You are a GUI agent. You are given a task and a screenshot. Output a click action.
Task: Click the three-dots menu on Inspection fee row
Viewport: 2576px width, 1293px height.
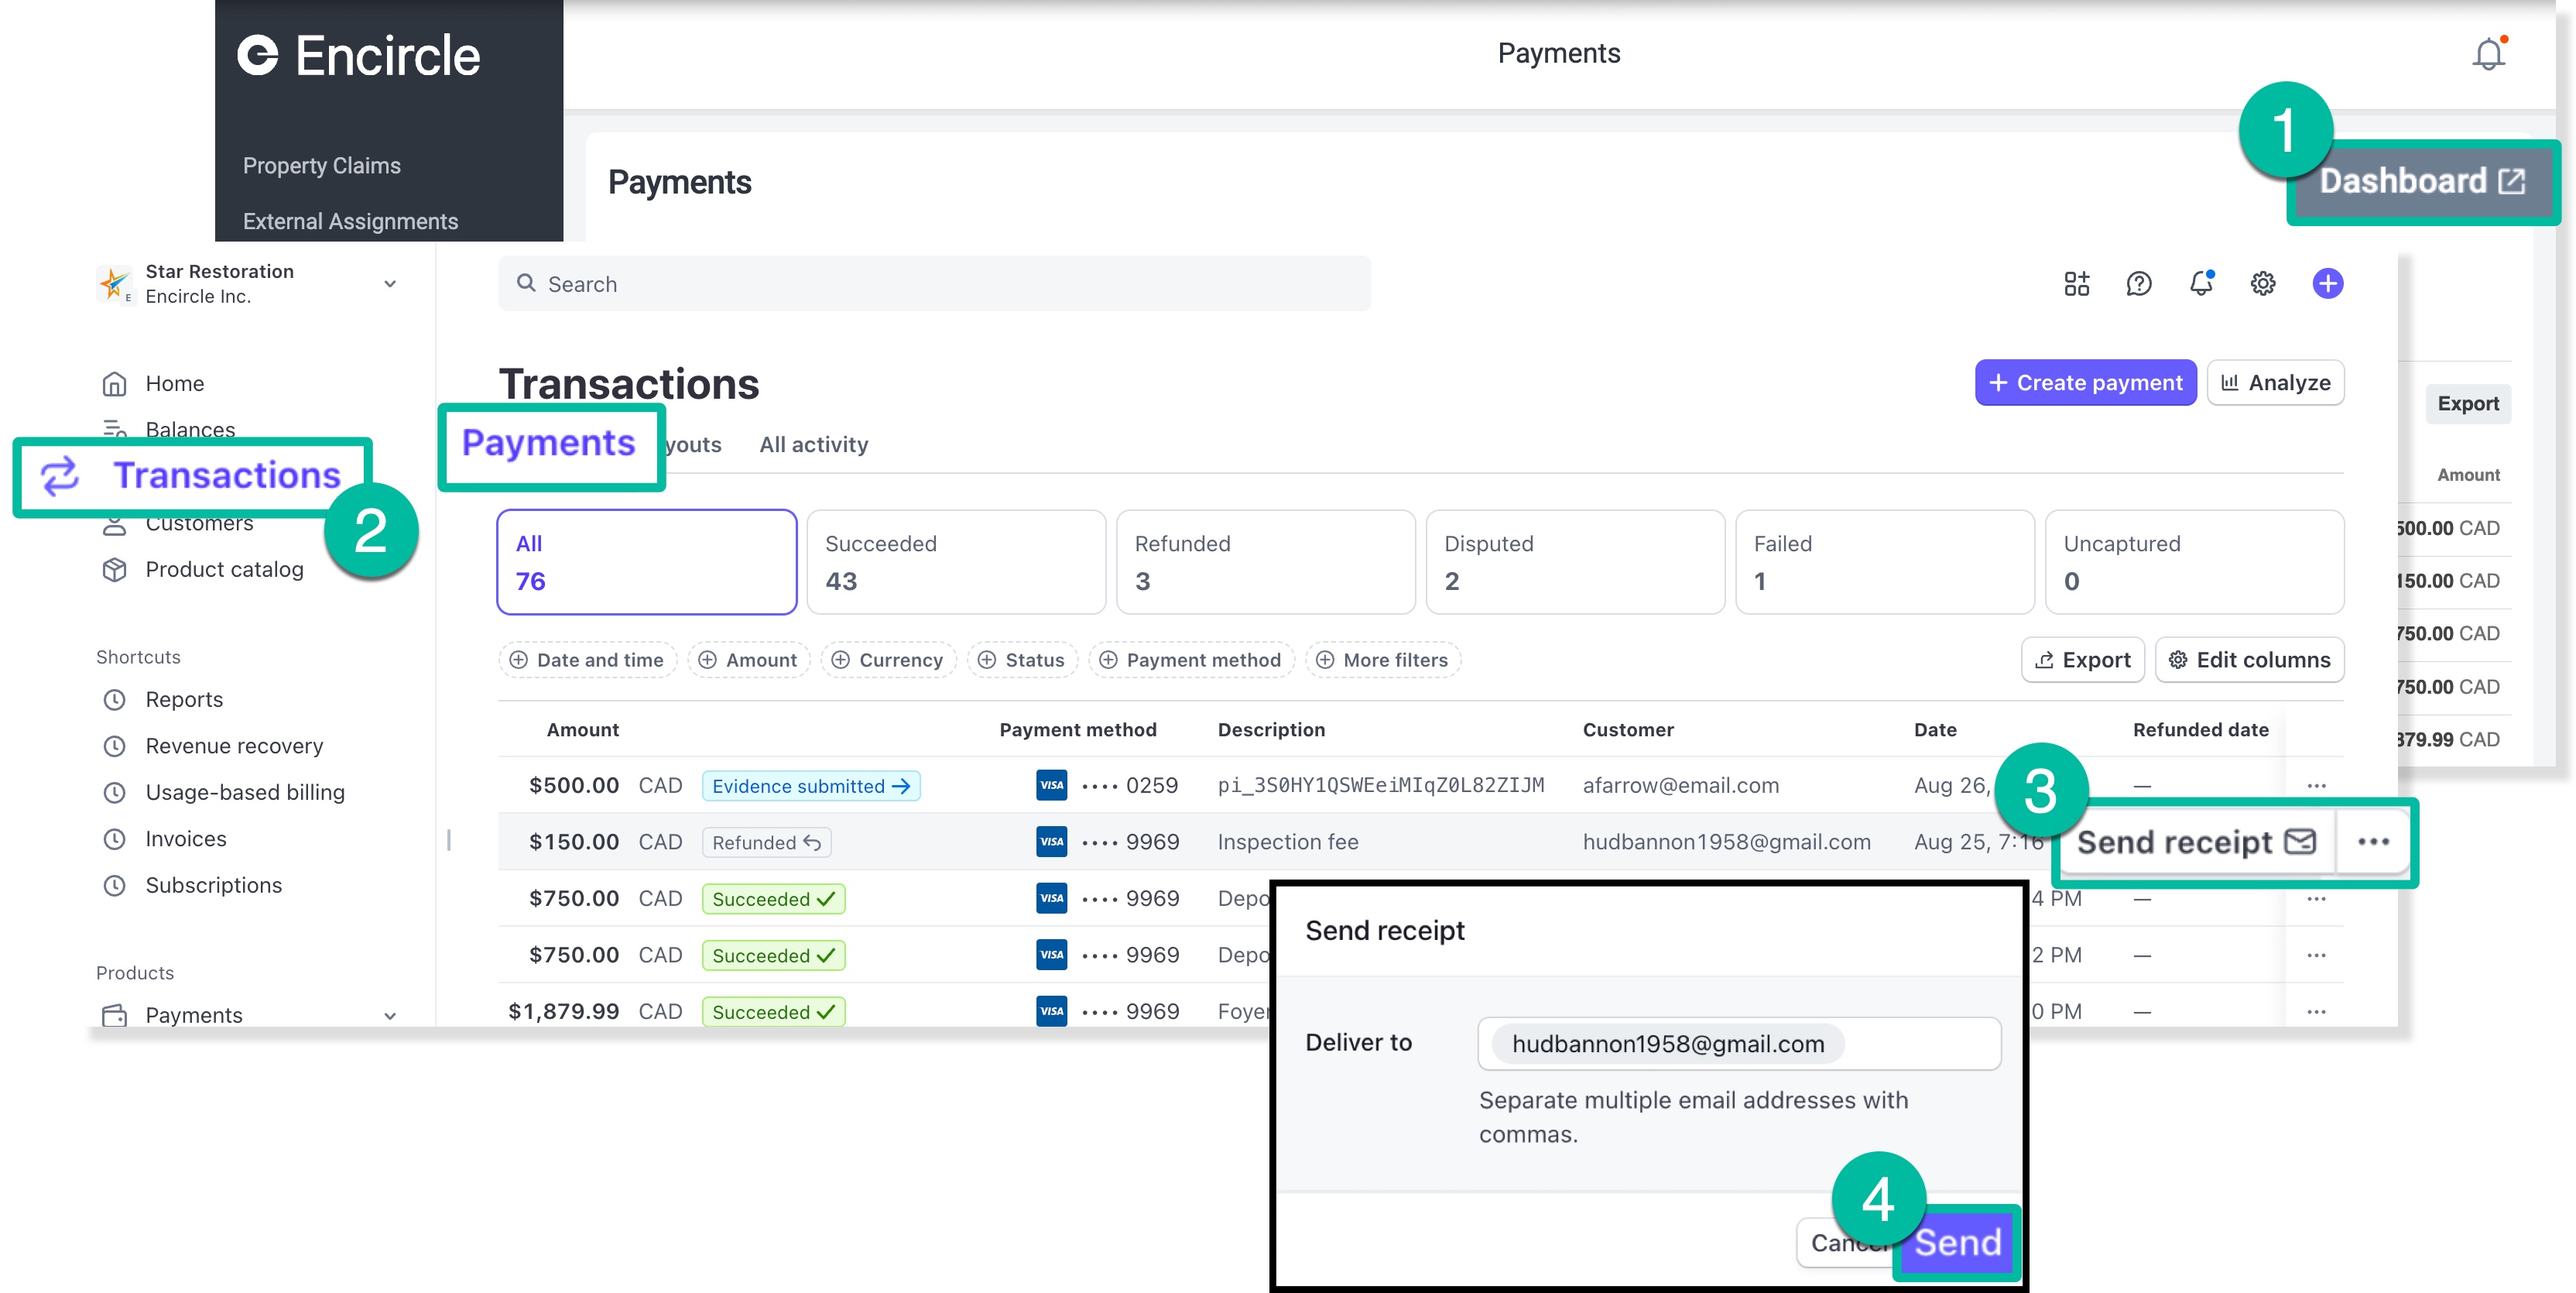coord(2373,842)
